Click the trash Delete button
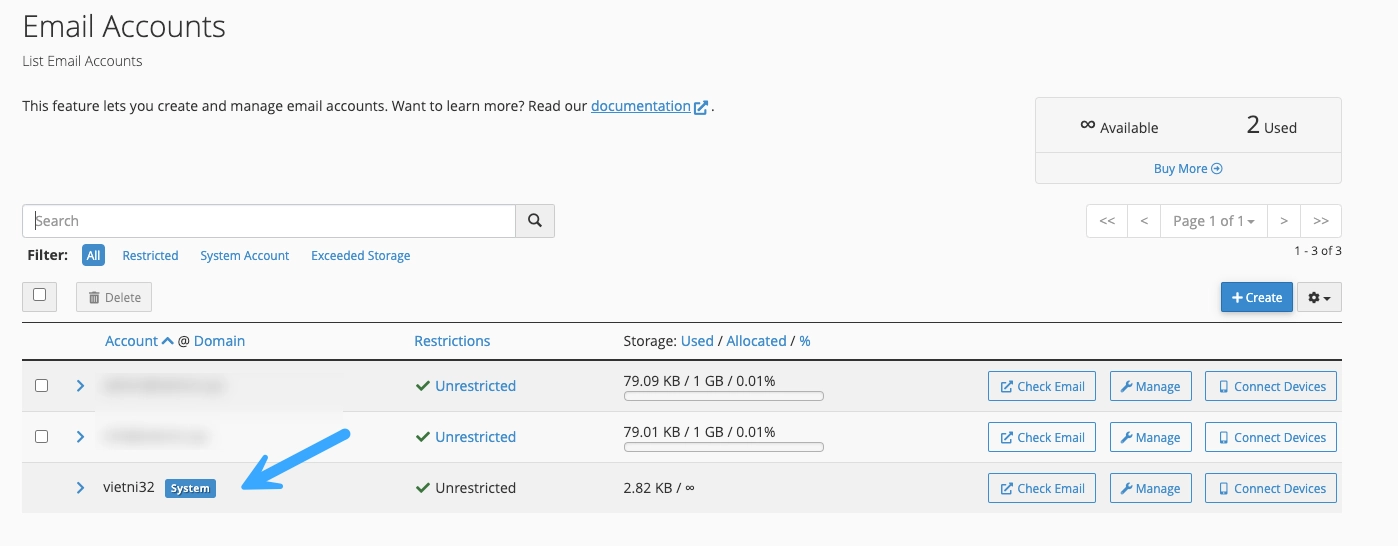The image size is (1398, 546). [114, 297]
